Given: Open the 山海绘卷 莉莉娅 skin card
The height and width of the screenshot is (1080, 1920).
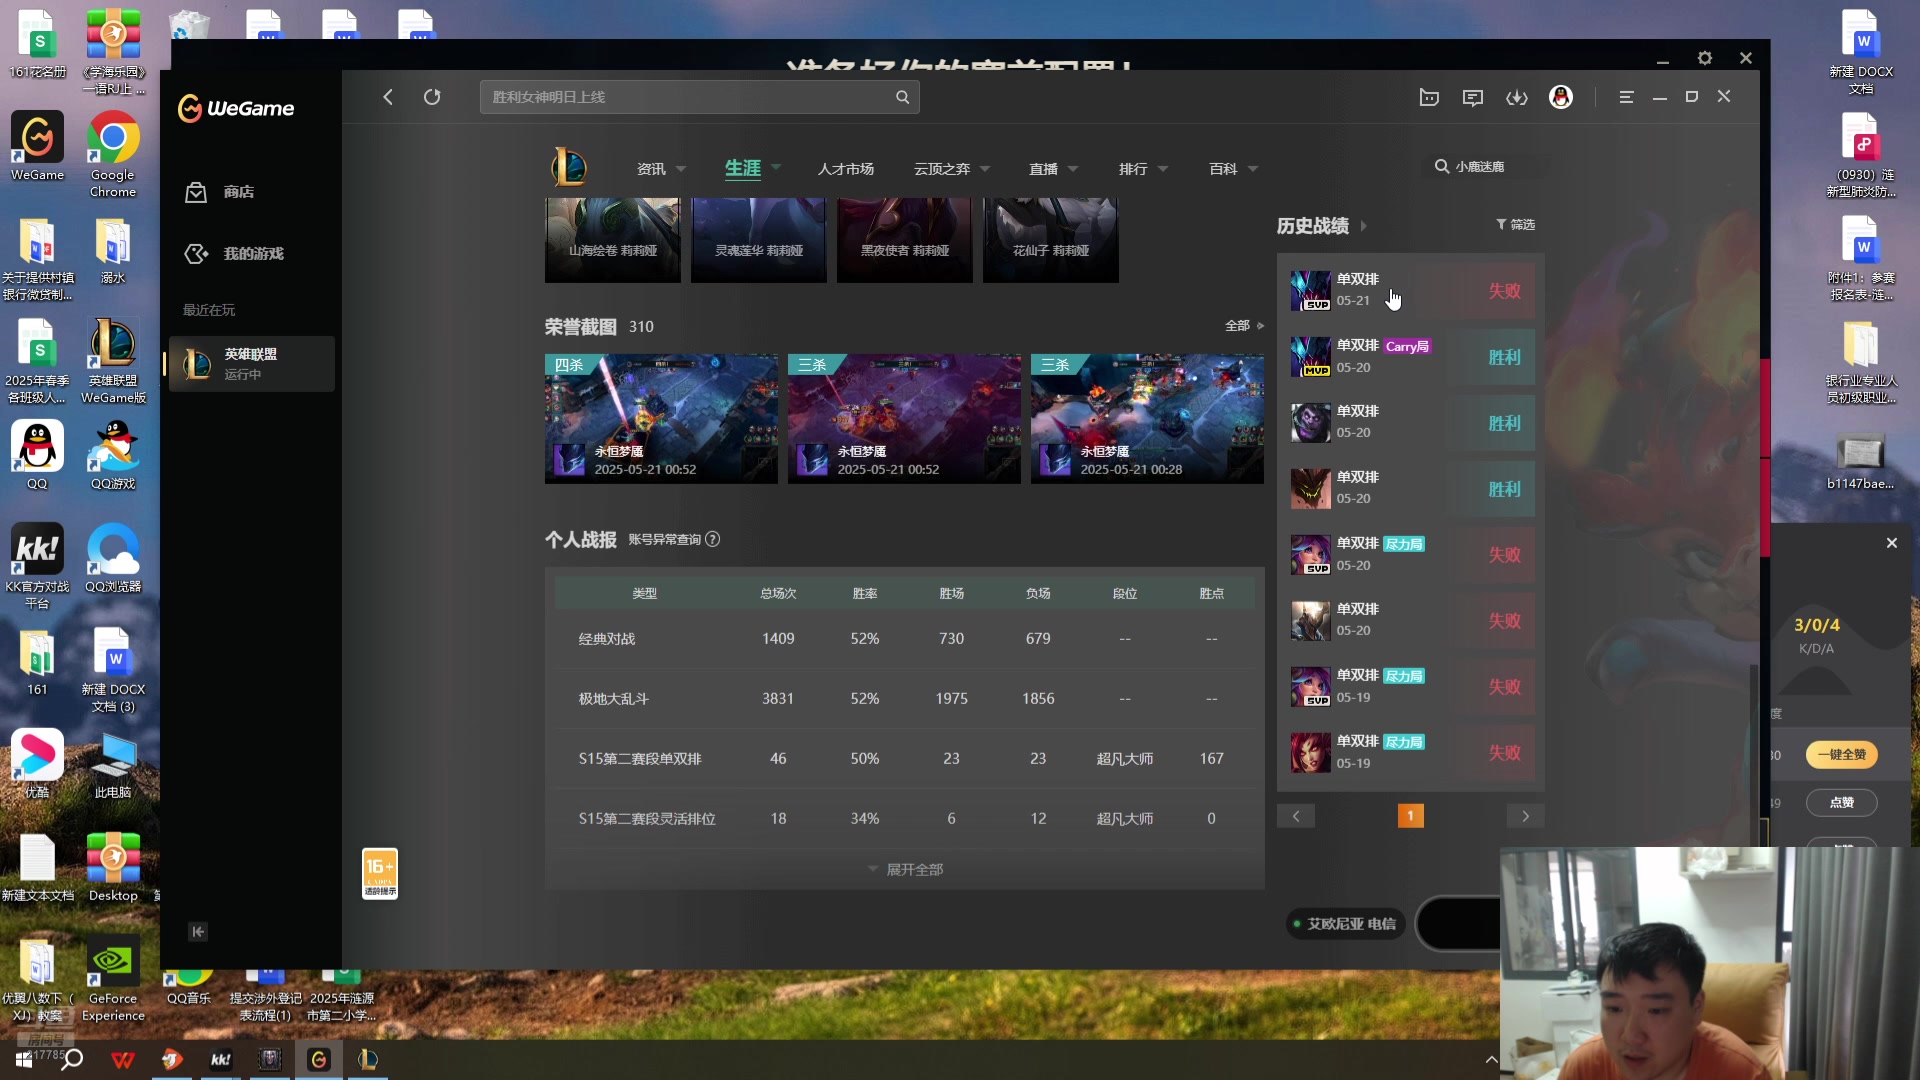Looking at the screenshot, I should point(613,240).
